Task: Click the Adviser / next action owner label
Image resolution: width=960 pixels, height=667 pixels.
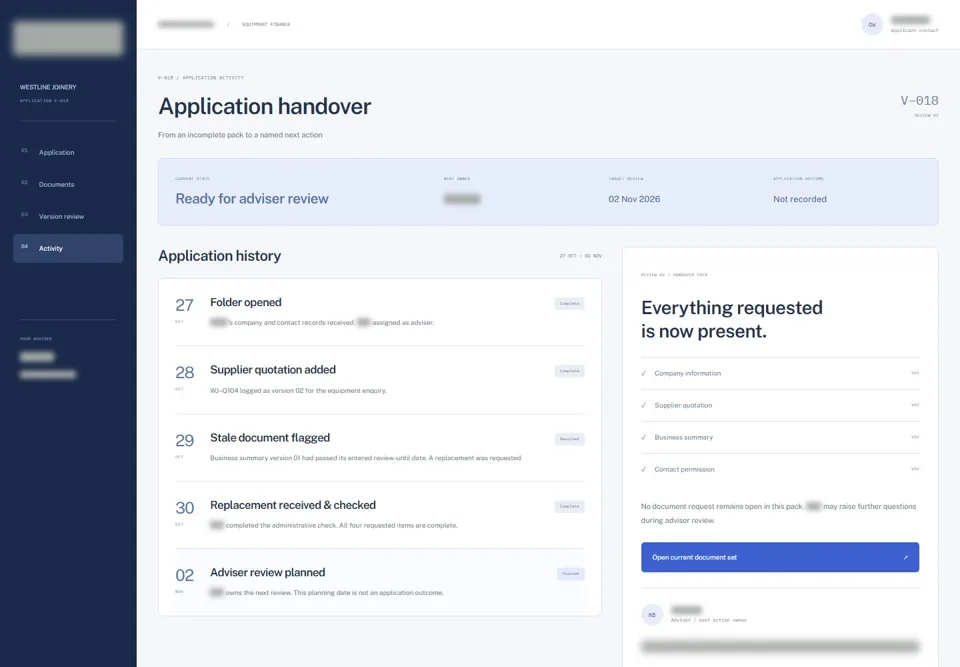Action: [708, 620]
